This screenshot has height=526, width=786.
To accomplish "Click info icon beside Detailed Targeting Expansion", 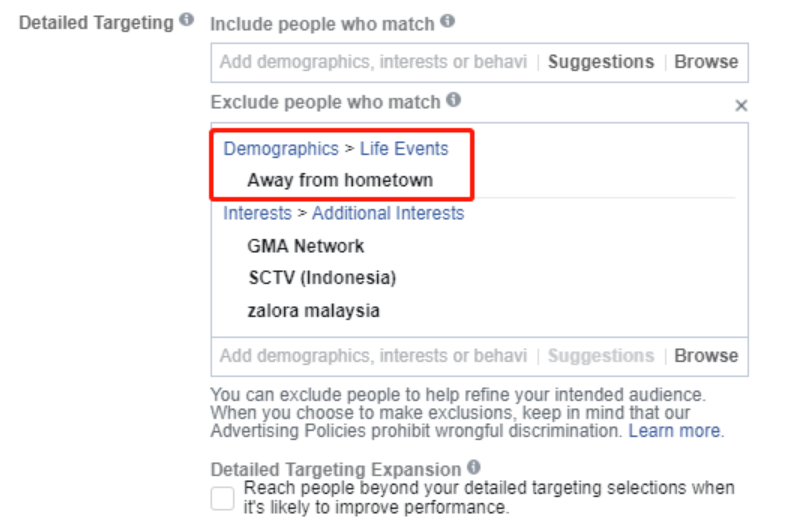I will (473, 467).
